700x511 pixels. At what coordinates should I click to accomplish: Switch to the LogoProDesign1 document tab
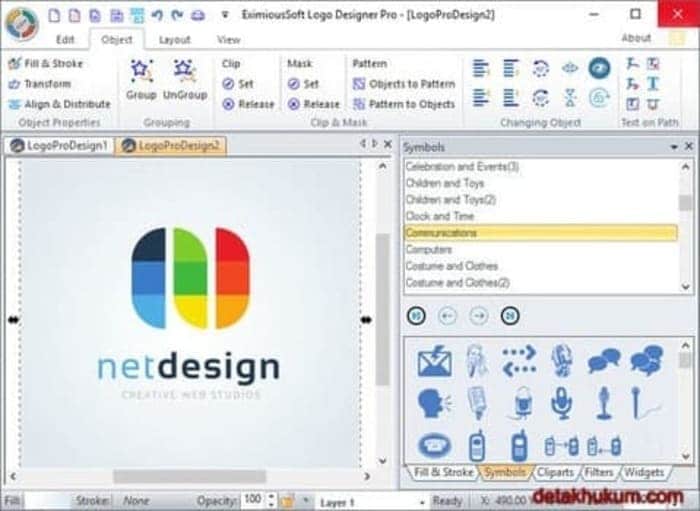click(x=59, y=146)
